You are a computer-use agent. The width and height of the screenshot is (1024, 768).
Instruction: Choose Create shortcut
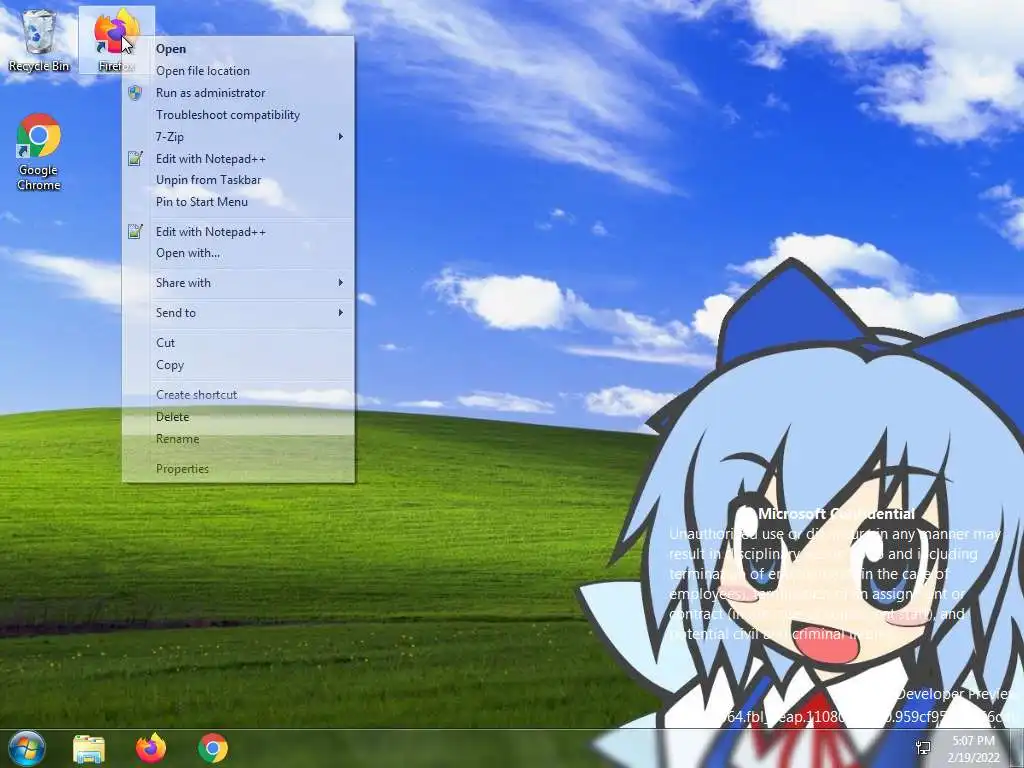click(x=238, y=394)
